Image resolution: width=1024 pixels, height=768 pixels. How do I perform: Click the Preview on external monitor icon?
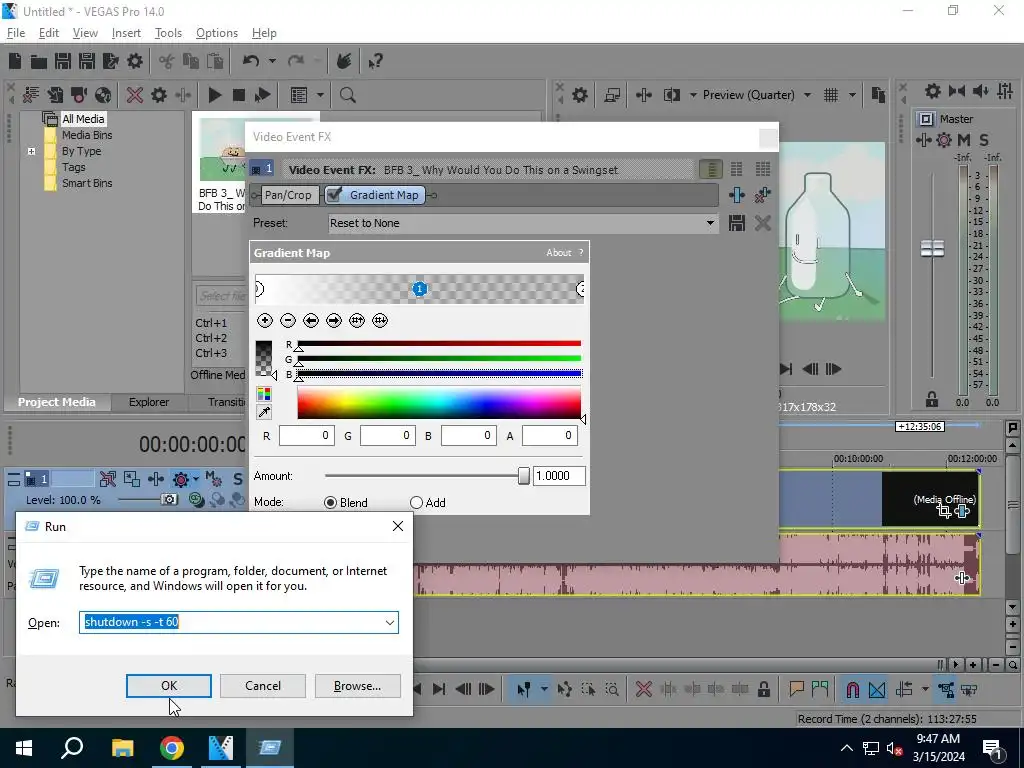(612, 95)
